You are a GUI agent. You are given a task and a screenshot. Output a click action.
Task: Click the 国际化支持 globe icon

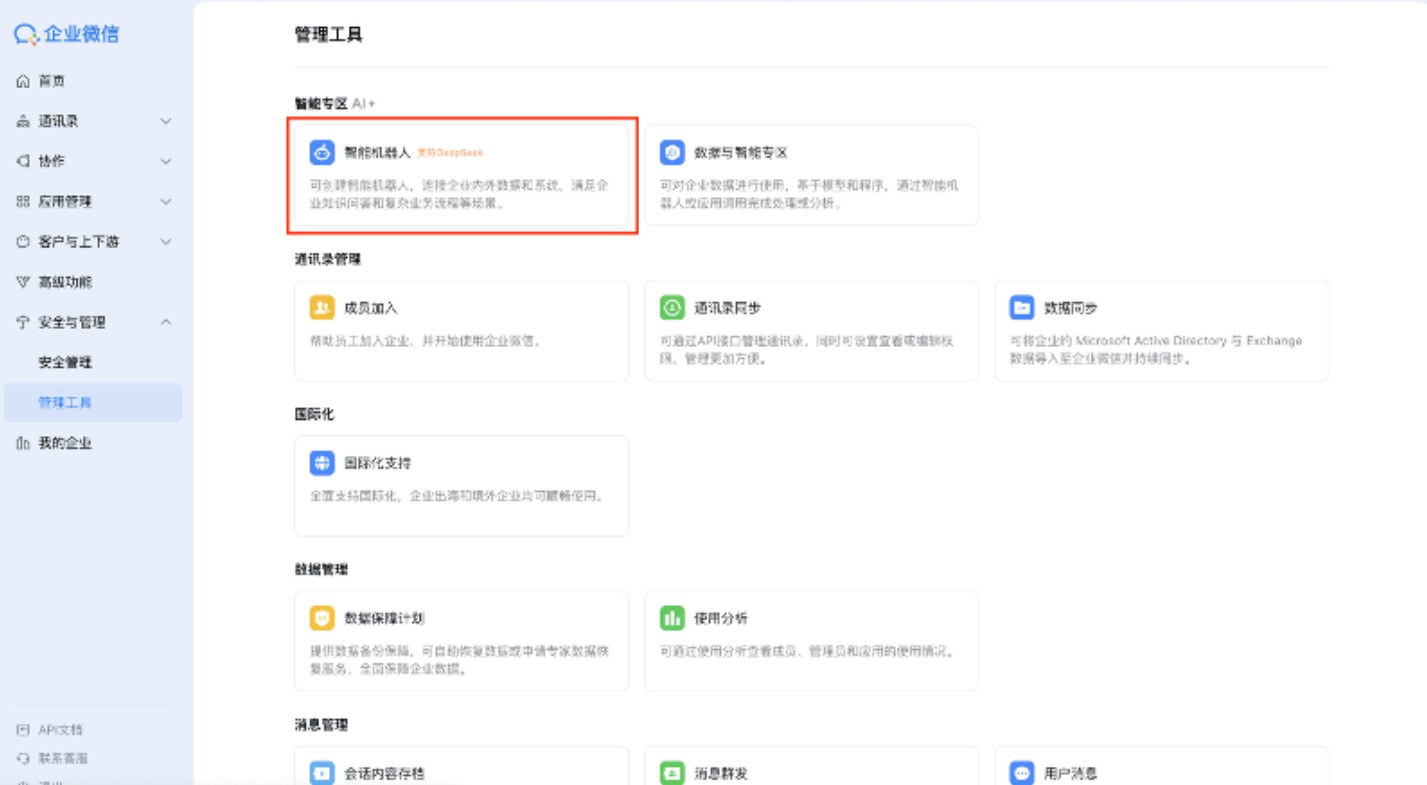(x=321, y=463)
